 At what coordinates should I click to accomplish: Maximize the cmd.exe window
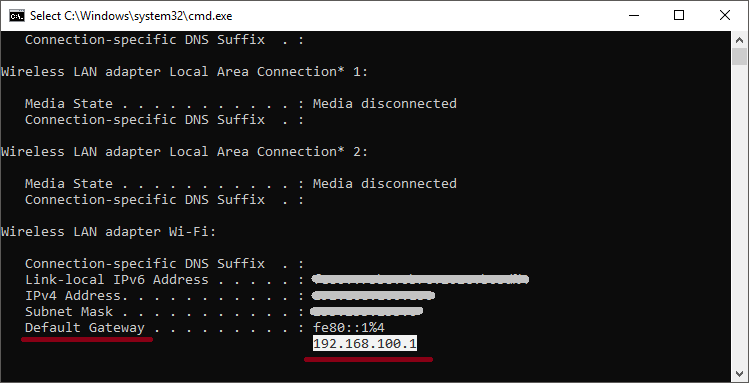(x=679, y=15)
